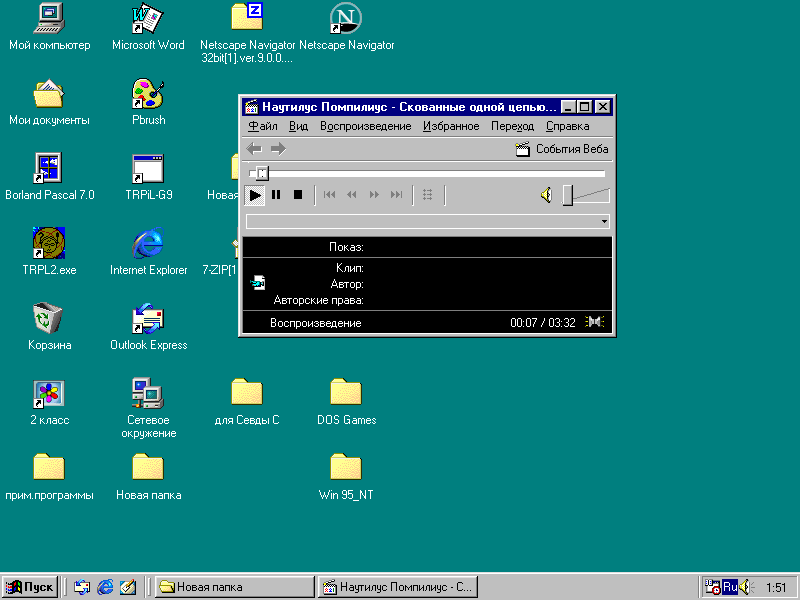Skip to the next track

[397, 195]
